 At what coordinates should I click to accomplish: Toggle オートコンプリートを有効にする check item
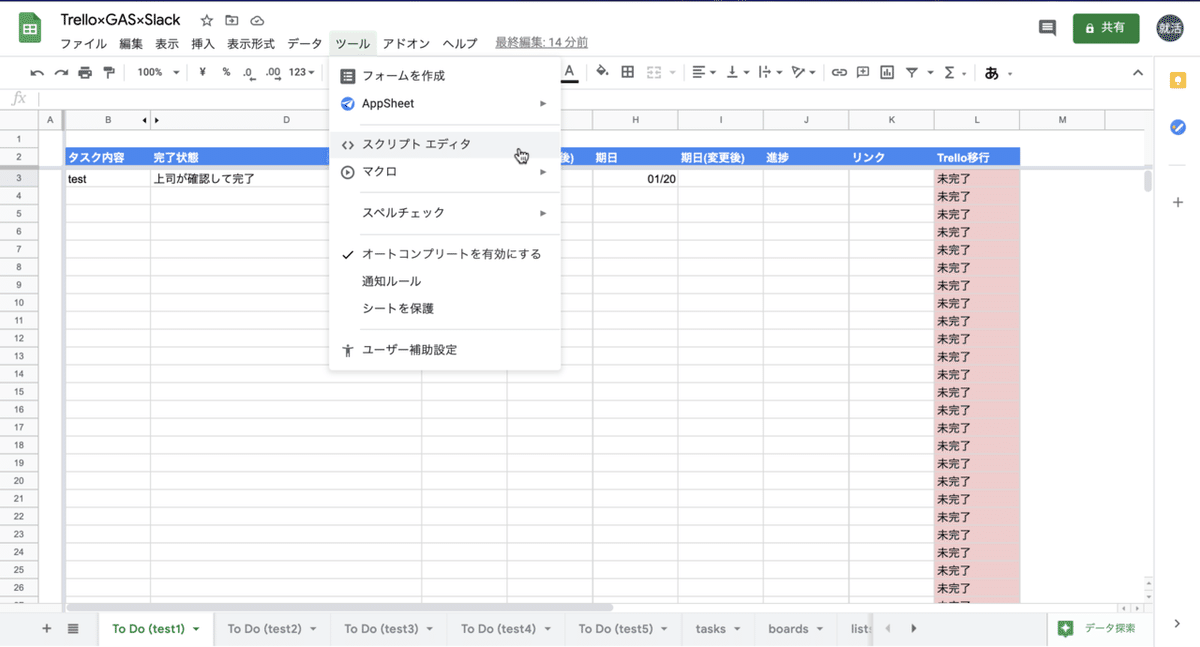point(445,254)
